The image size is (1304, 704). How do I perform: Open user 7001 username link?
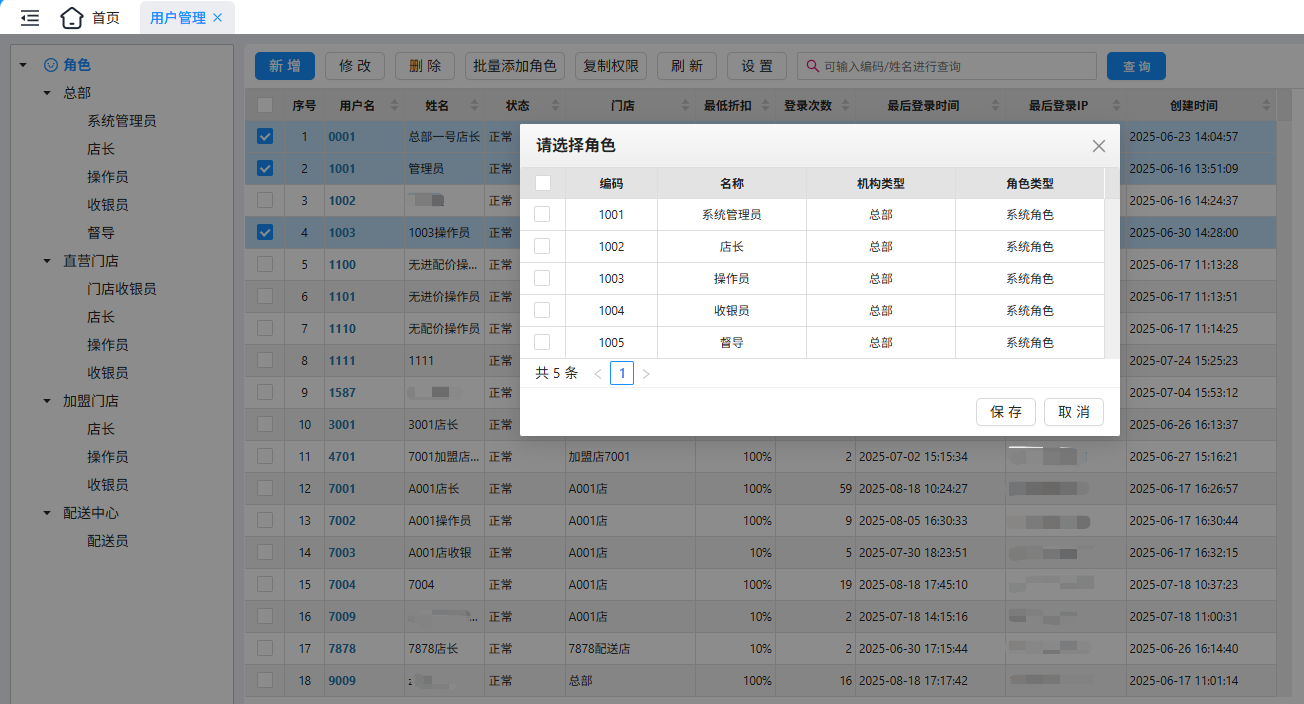tap(342, 489)
